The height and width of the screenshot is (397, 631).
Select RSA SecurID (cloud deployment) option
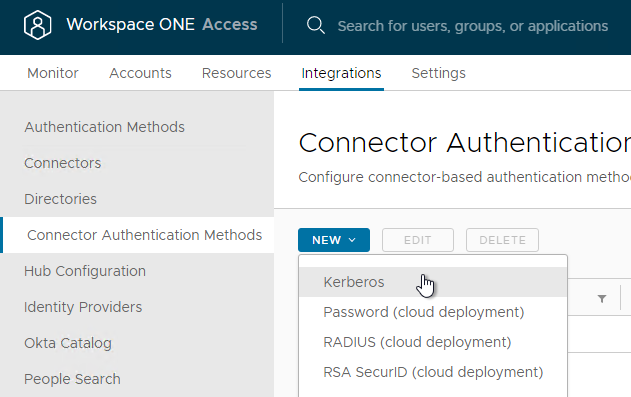click(x=433, y=372)
